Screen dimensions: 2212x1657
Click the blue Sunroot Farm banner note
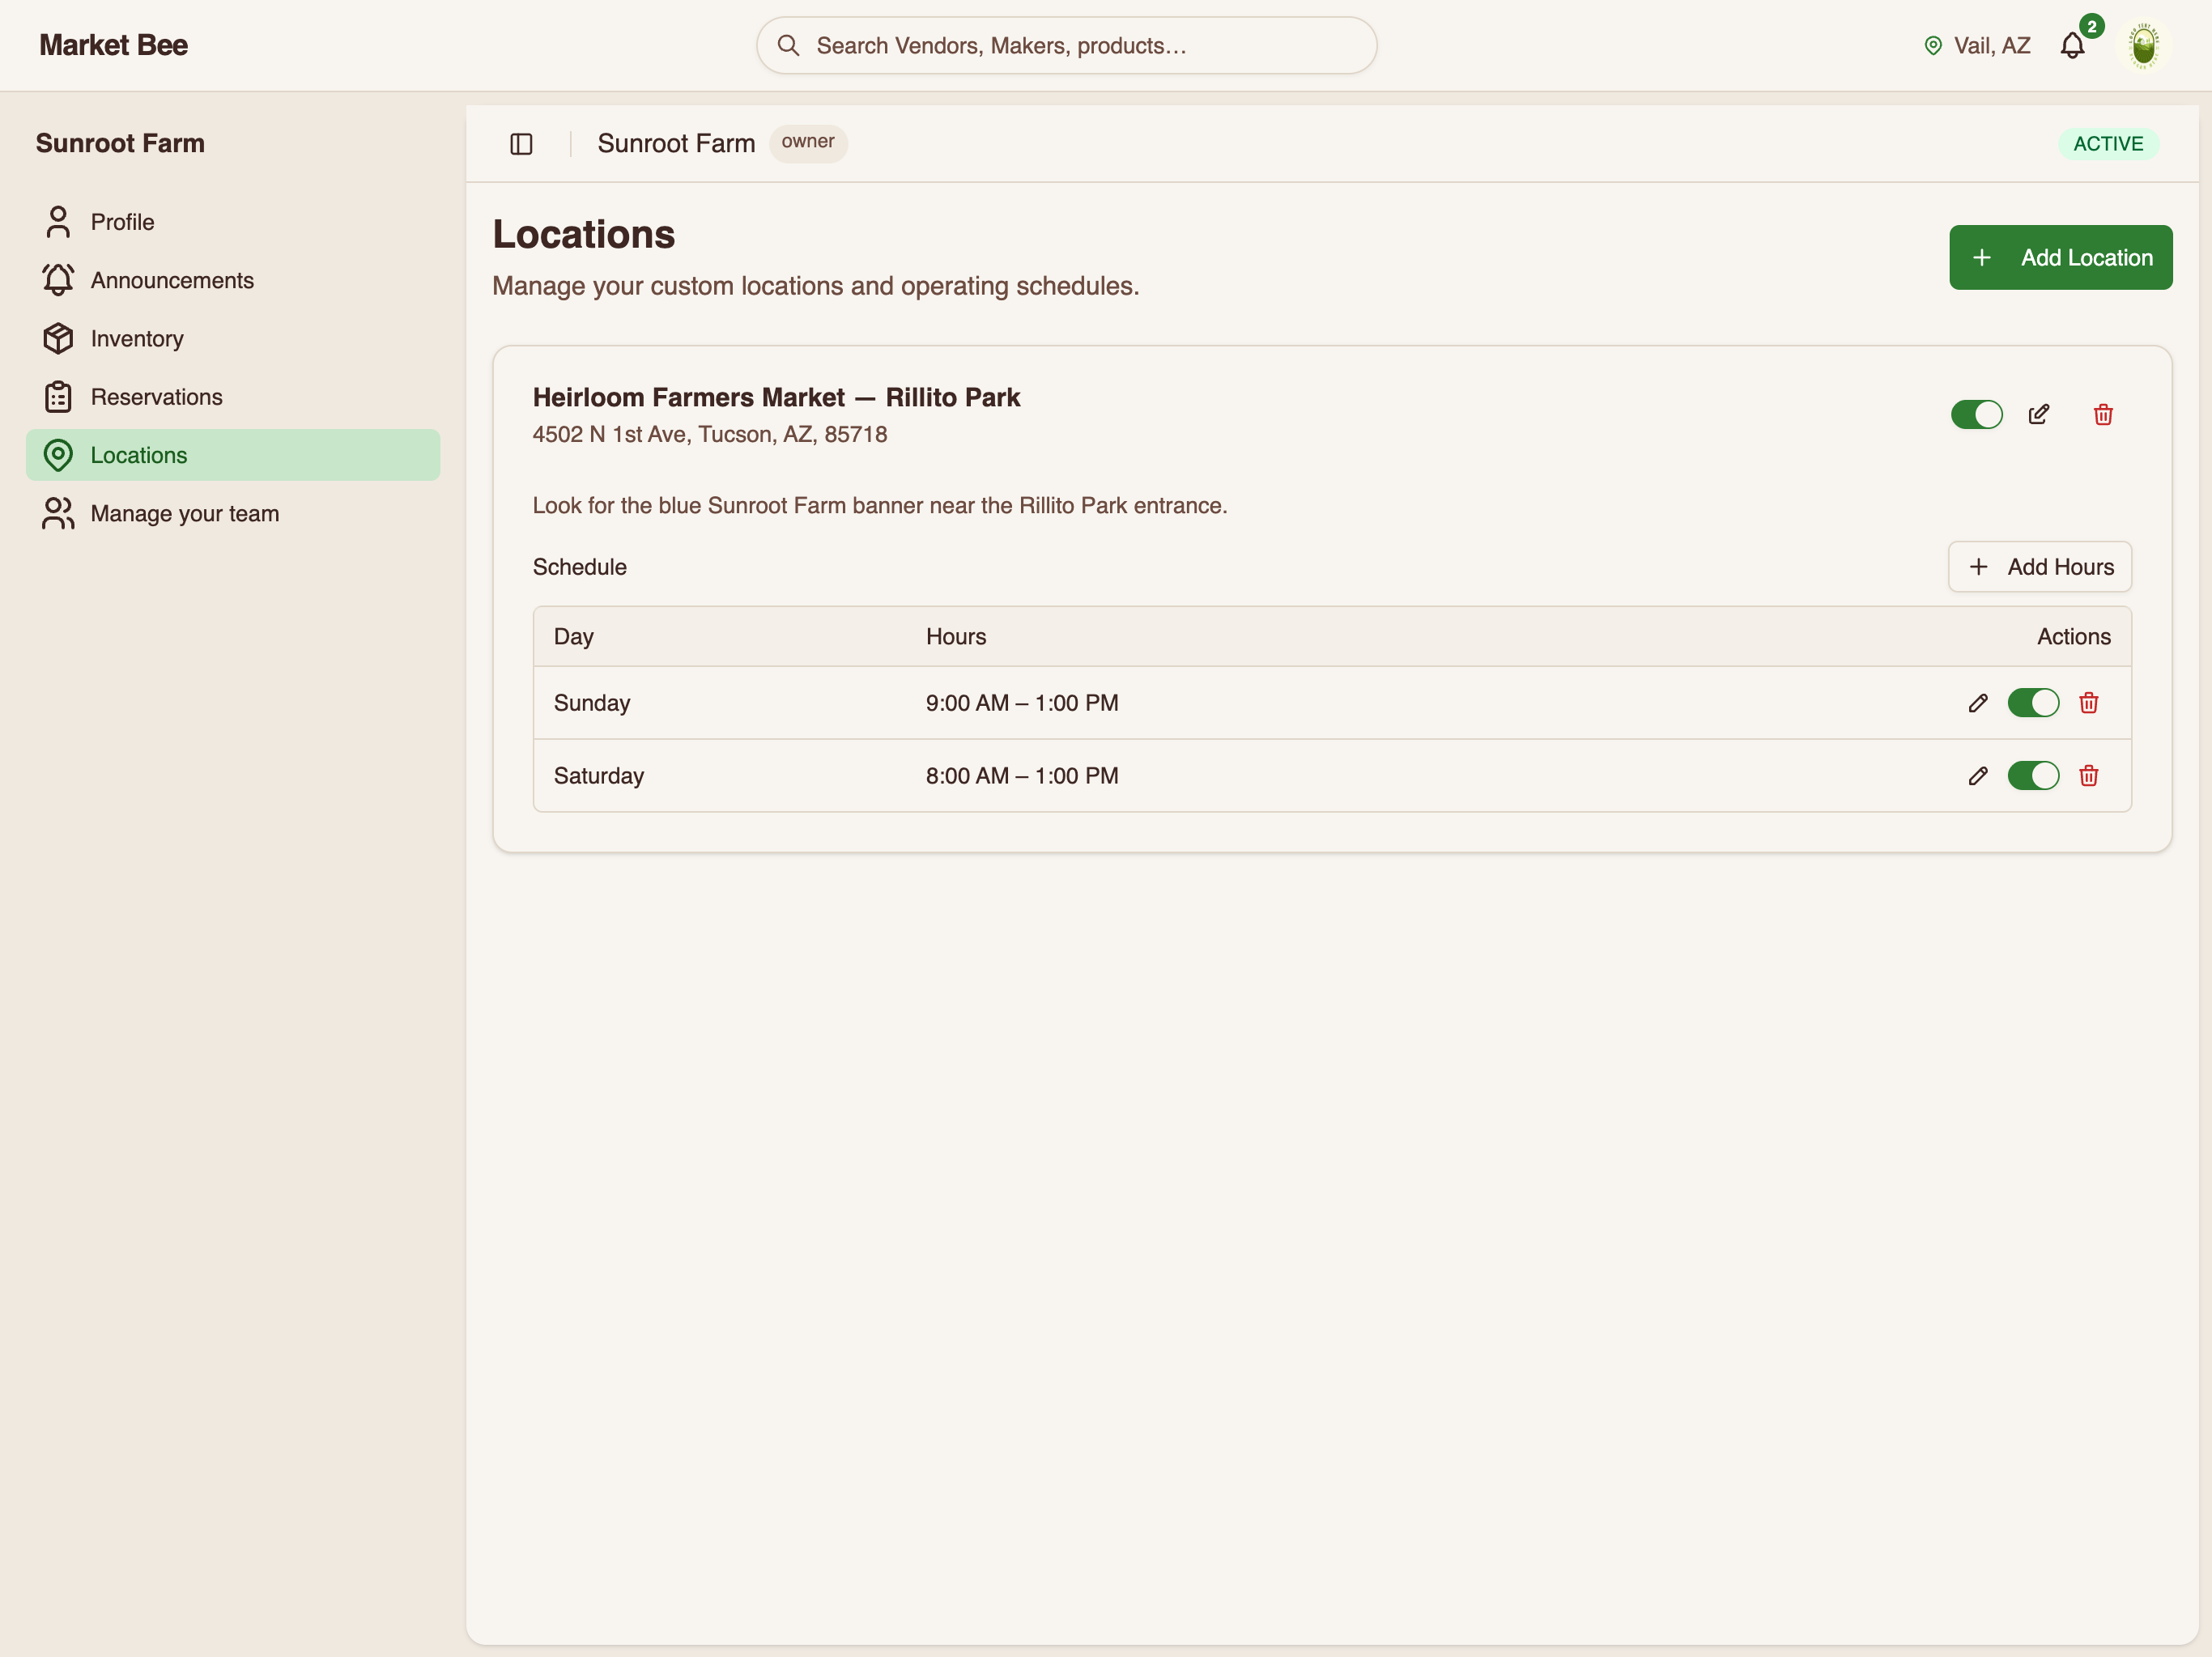[879, 506]
